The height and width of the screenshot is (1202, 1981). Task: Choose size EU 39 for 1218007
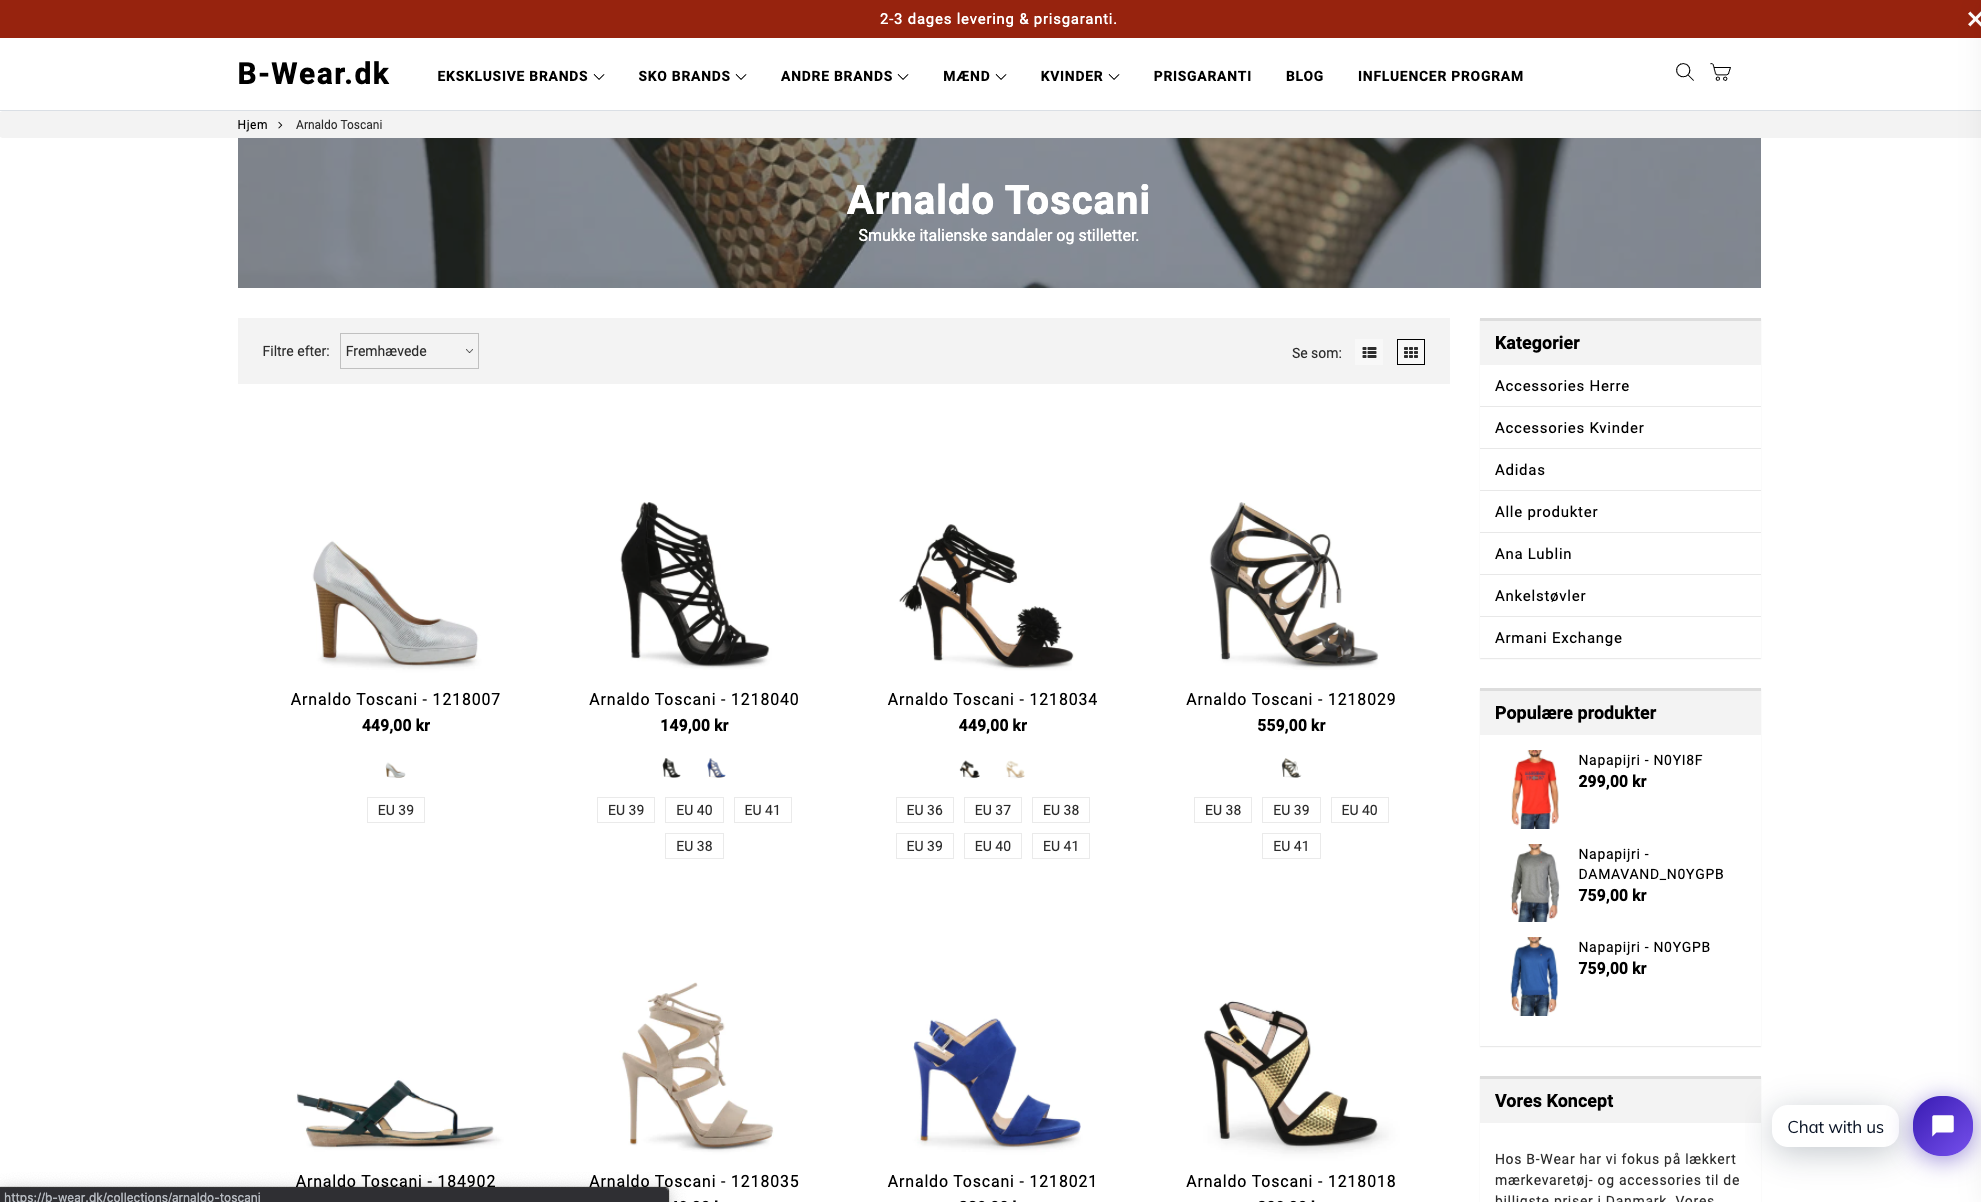tap(395, 810)
